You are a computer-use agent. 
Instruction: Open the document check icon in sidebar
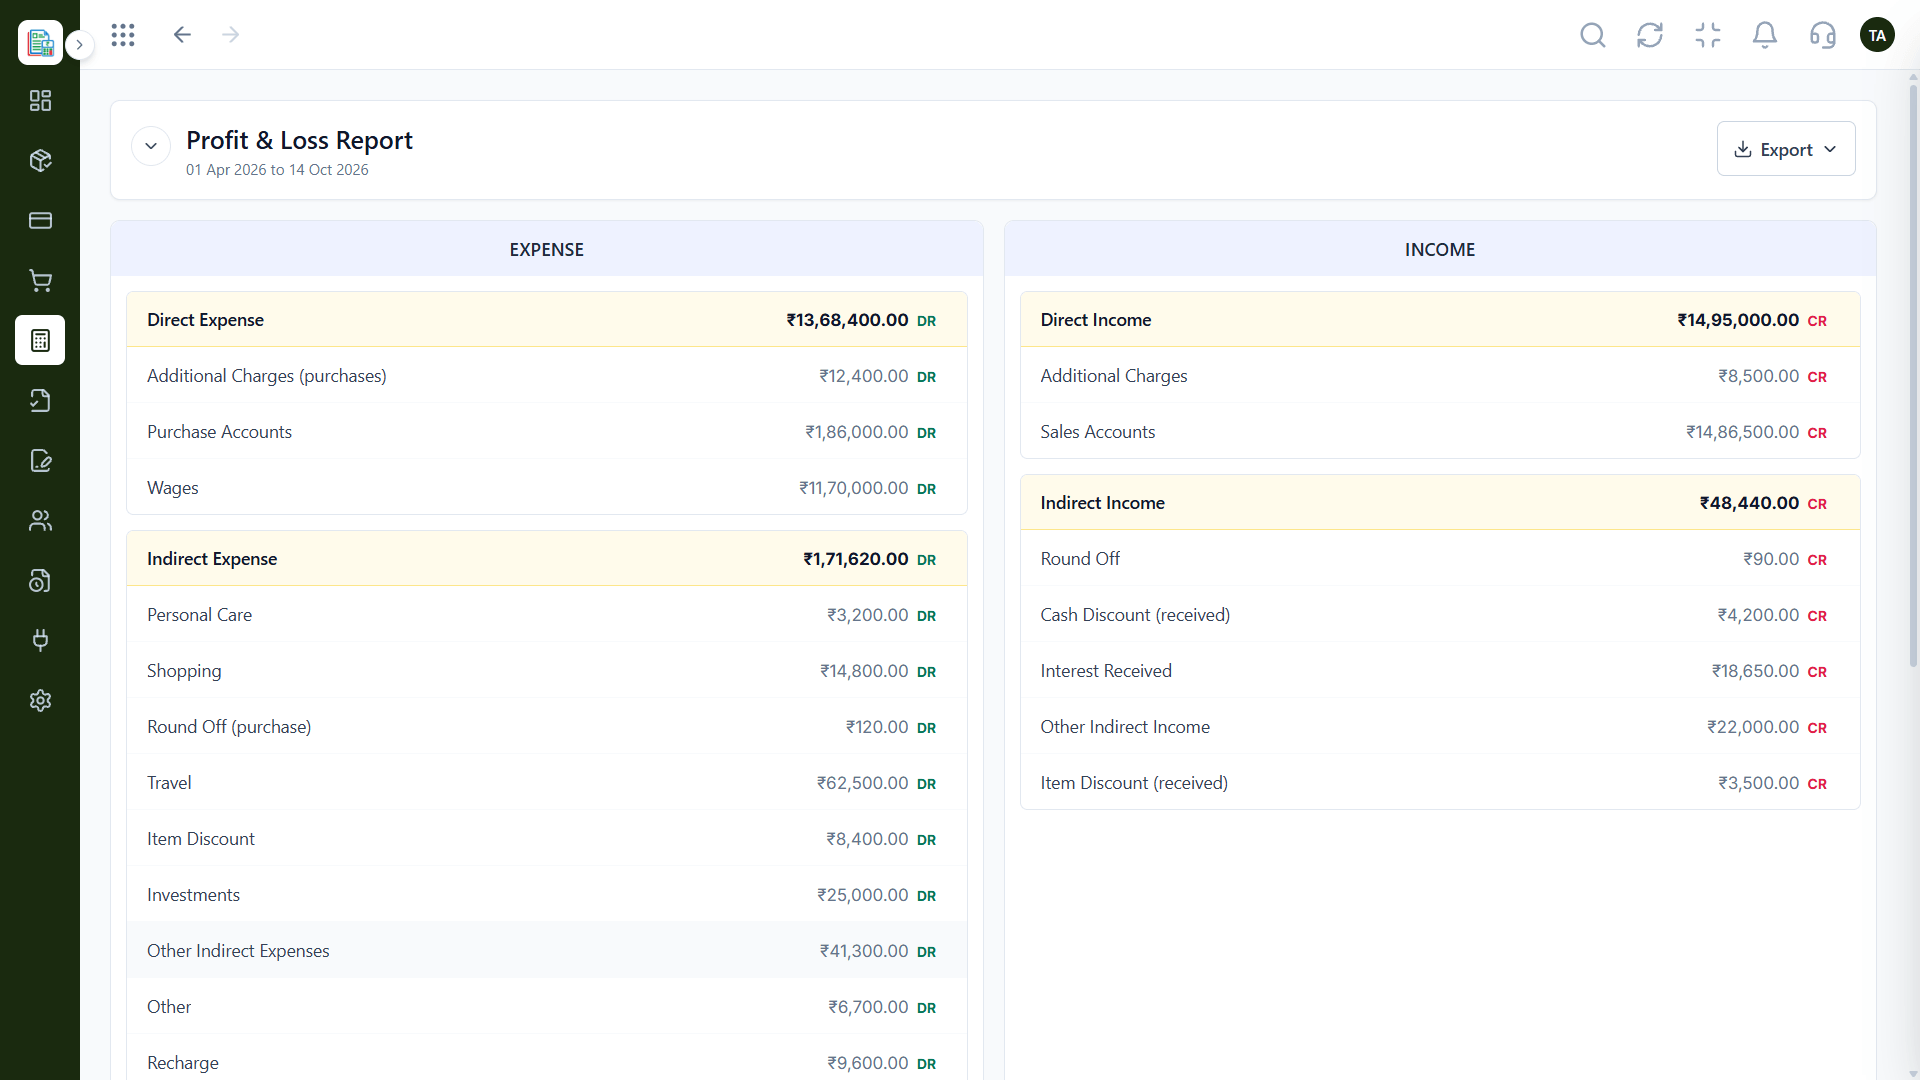pos(40,400)
